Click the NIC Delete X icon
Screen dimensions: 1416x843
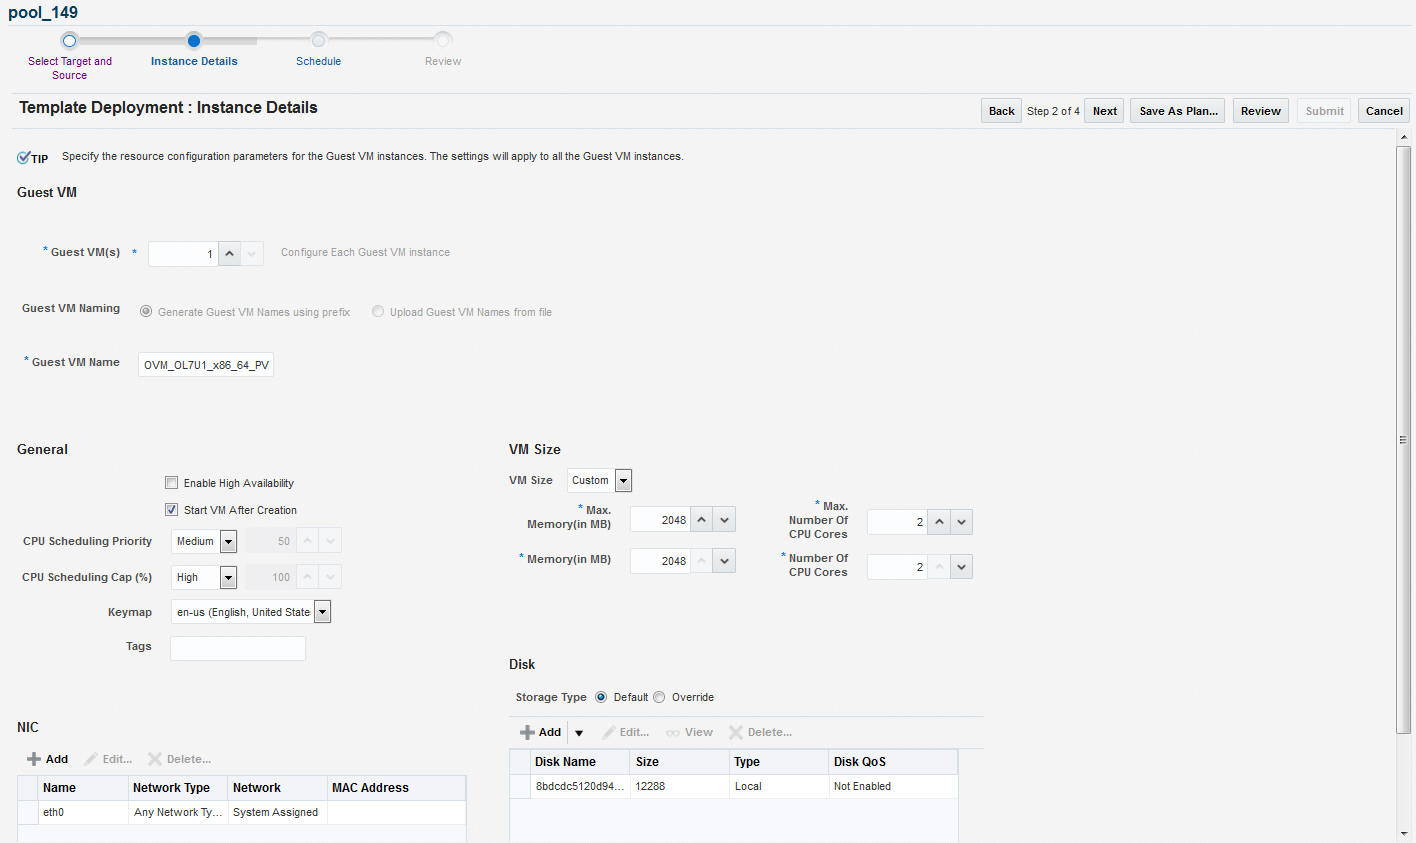[x=155, y=759]
